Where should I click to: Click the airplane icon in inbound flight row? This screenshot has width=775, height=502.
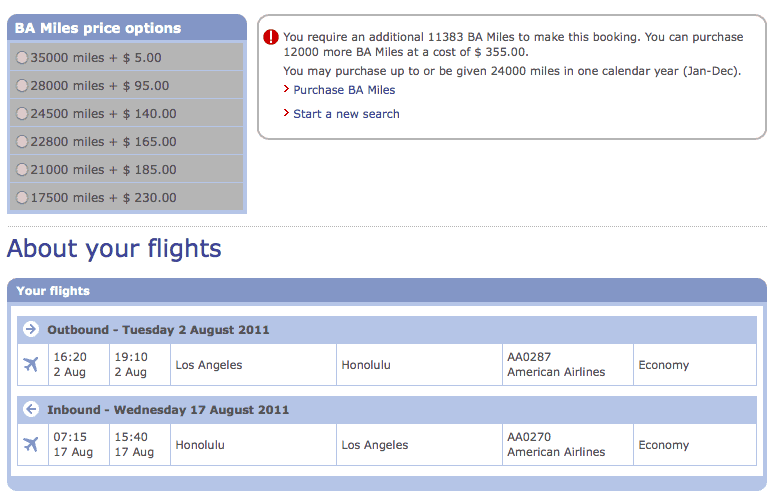[x=31, y=445]
